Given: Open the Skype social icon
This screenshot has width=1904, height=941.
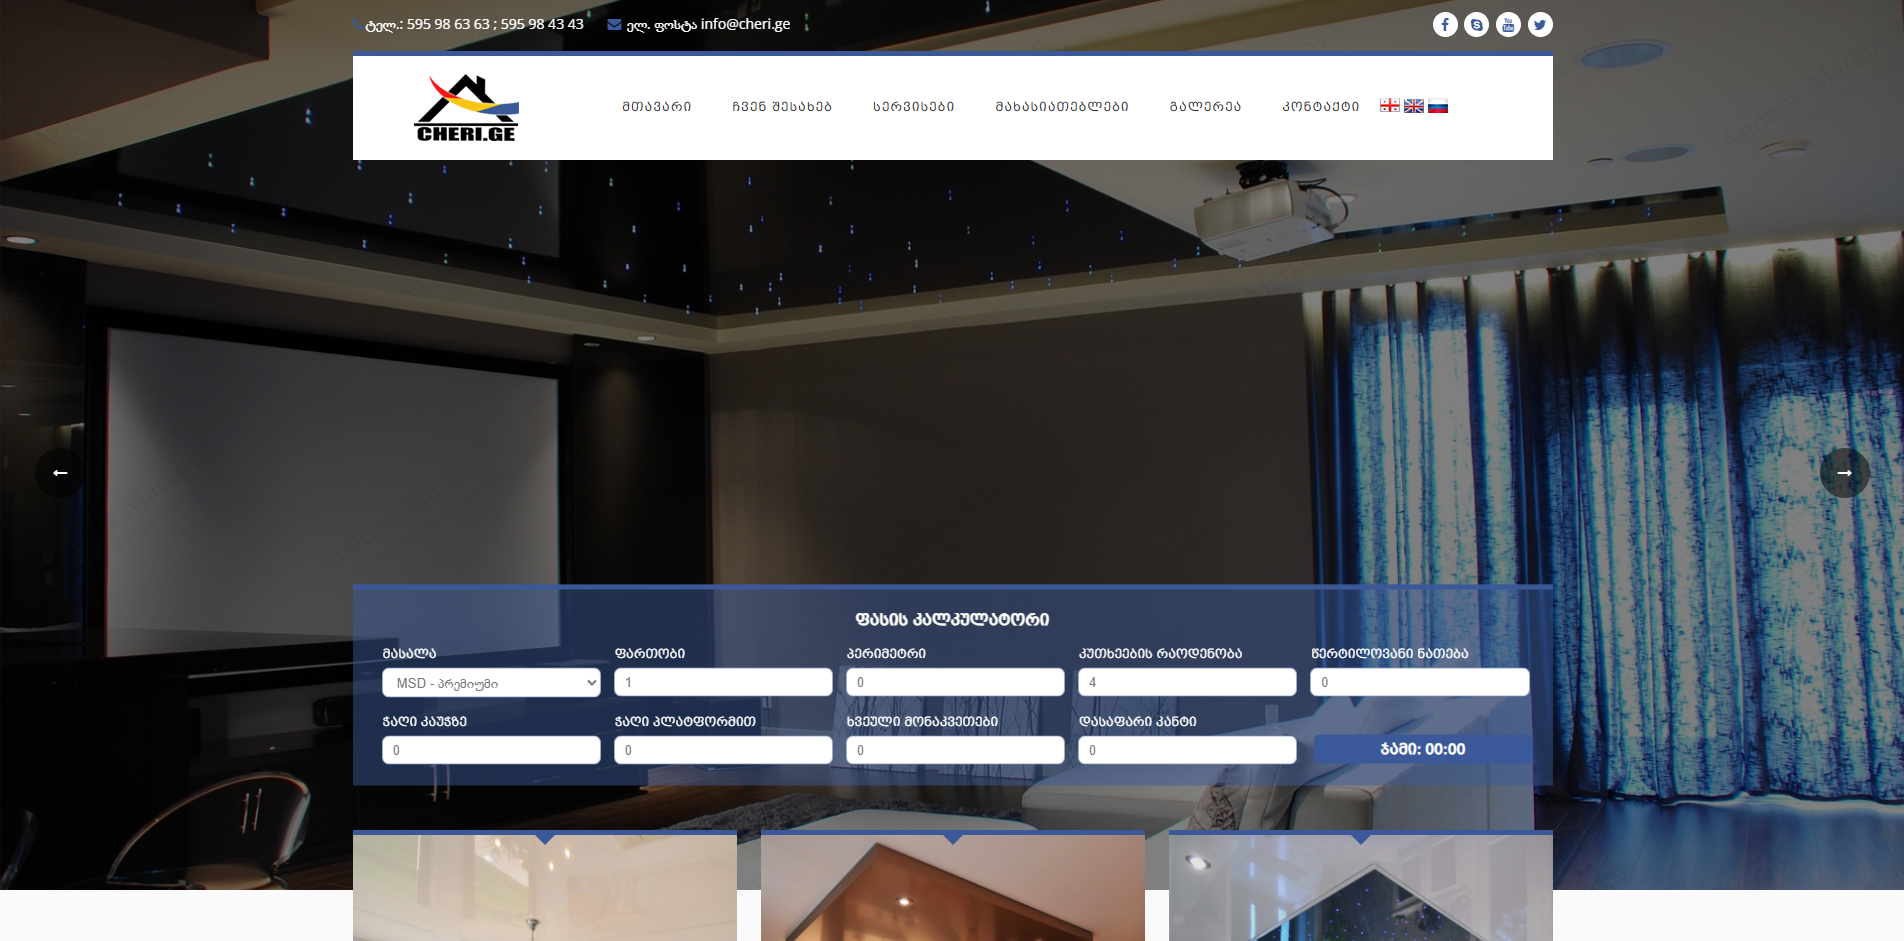Looking at the screenshot, I should [x=1476, y=25].
